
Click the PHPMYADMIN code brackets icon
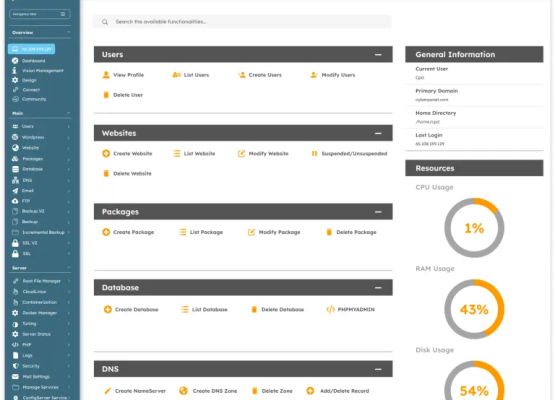pos(330,309)
